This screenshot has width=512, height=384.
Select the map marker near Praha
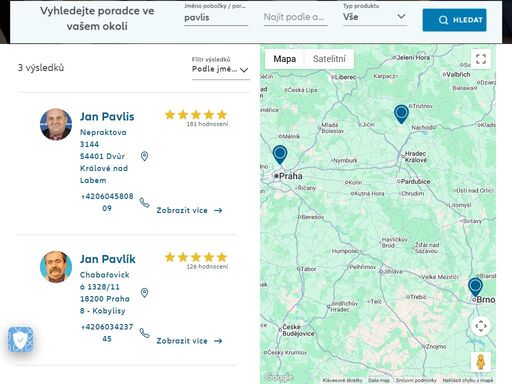280,154
